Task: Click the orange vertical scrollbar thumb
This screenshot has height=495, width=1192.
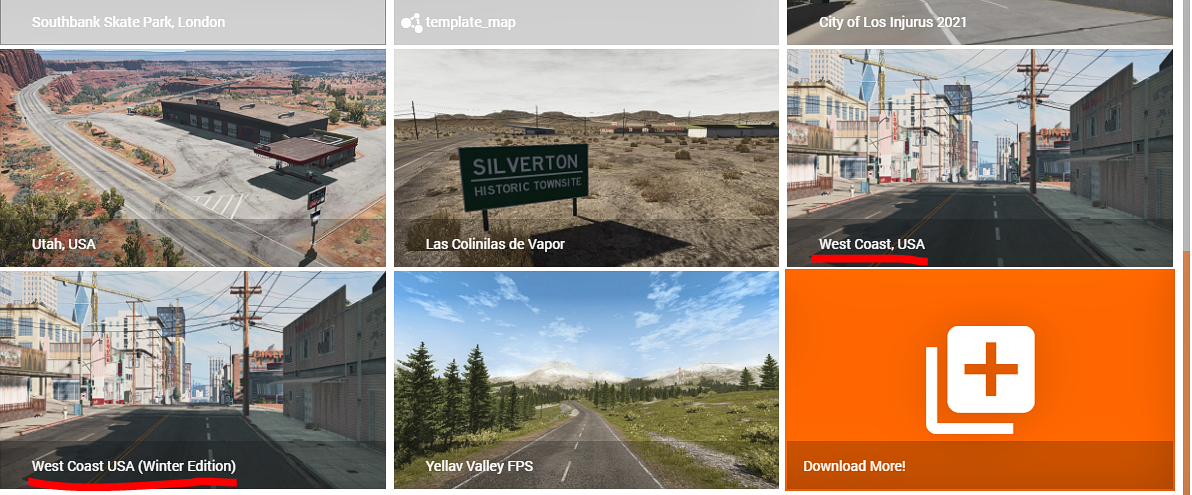Action: 1187,373
